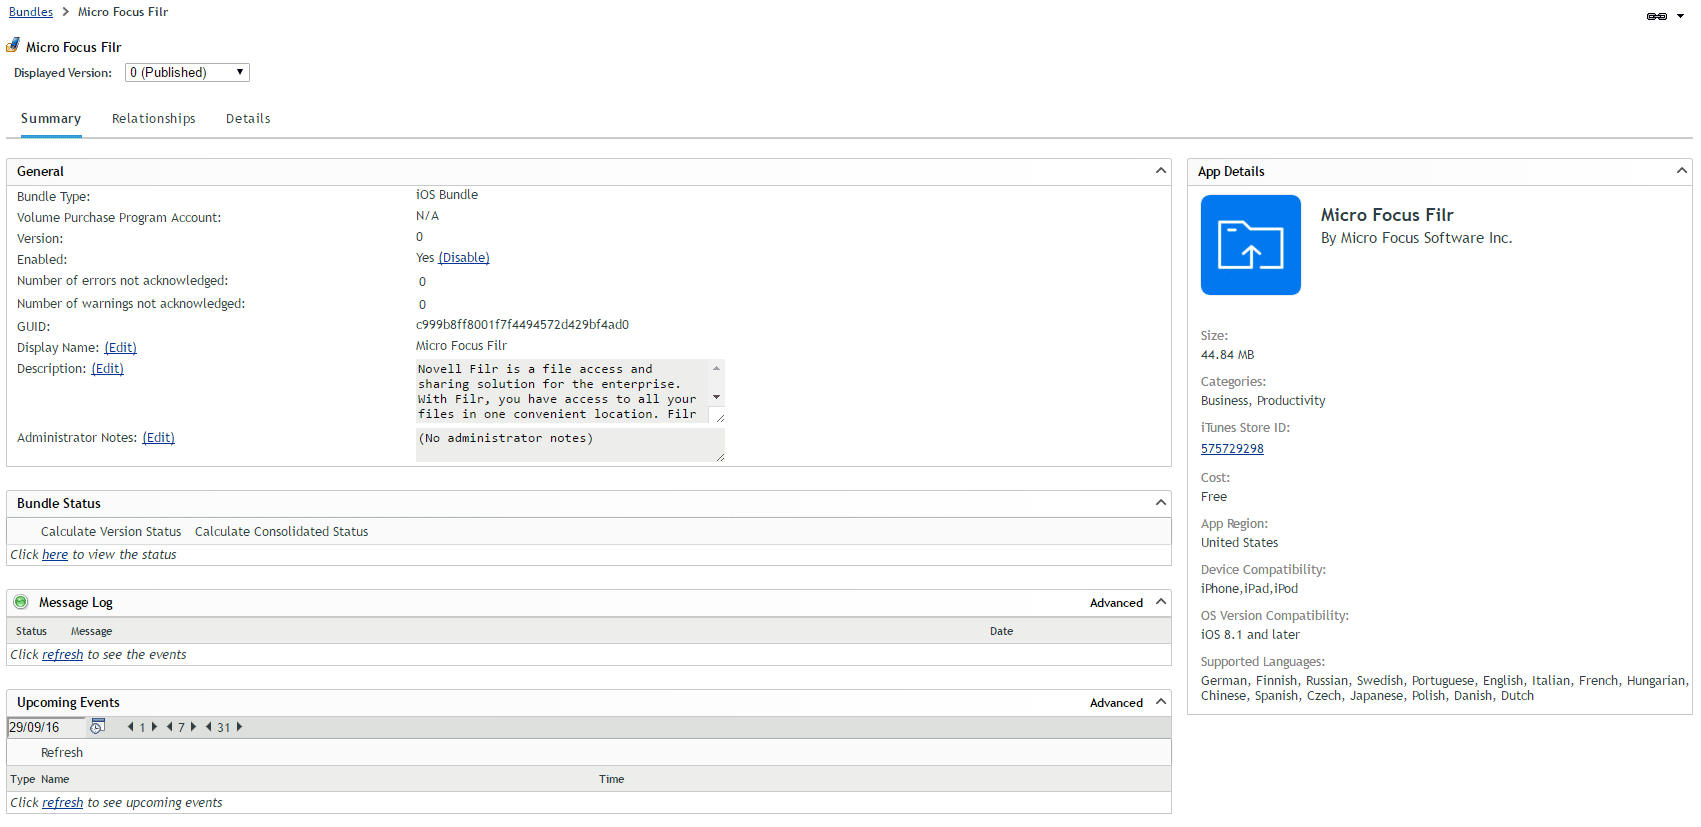Click 'here' to view bundle status
The width and height of the screenshot is (1701, 827).
tap(55, 555)
